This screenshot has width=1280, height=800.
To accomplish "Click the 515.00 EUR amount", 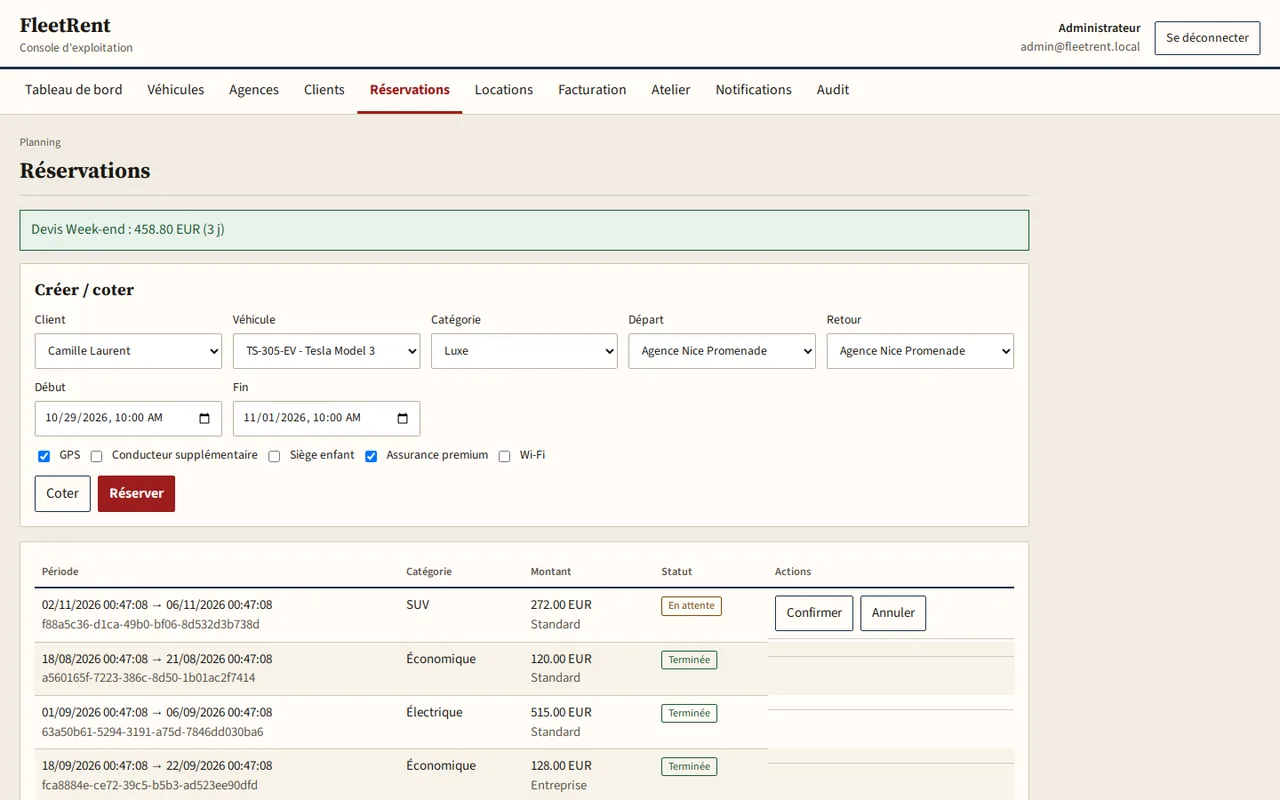I will click(x=561, y=713).
